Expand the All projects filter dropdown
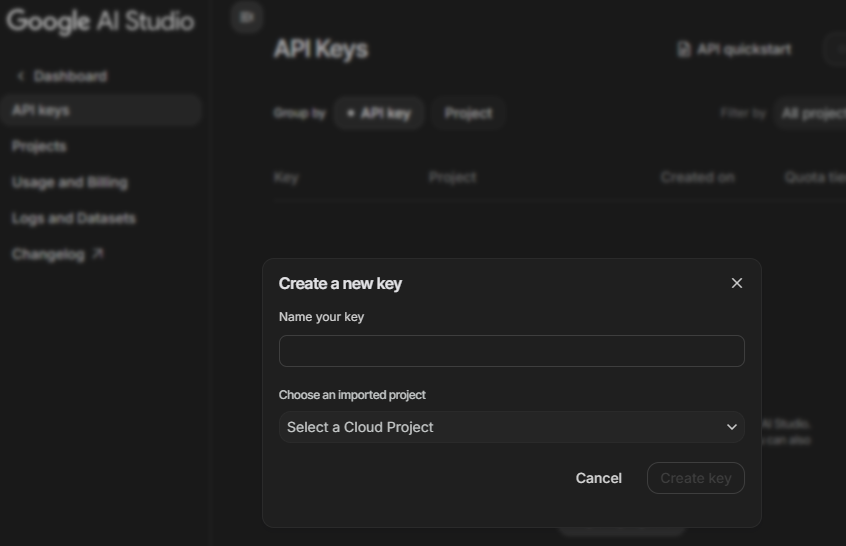 [811, 114]
